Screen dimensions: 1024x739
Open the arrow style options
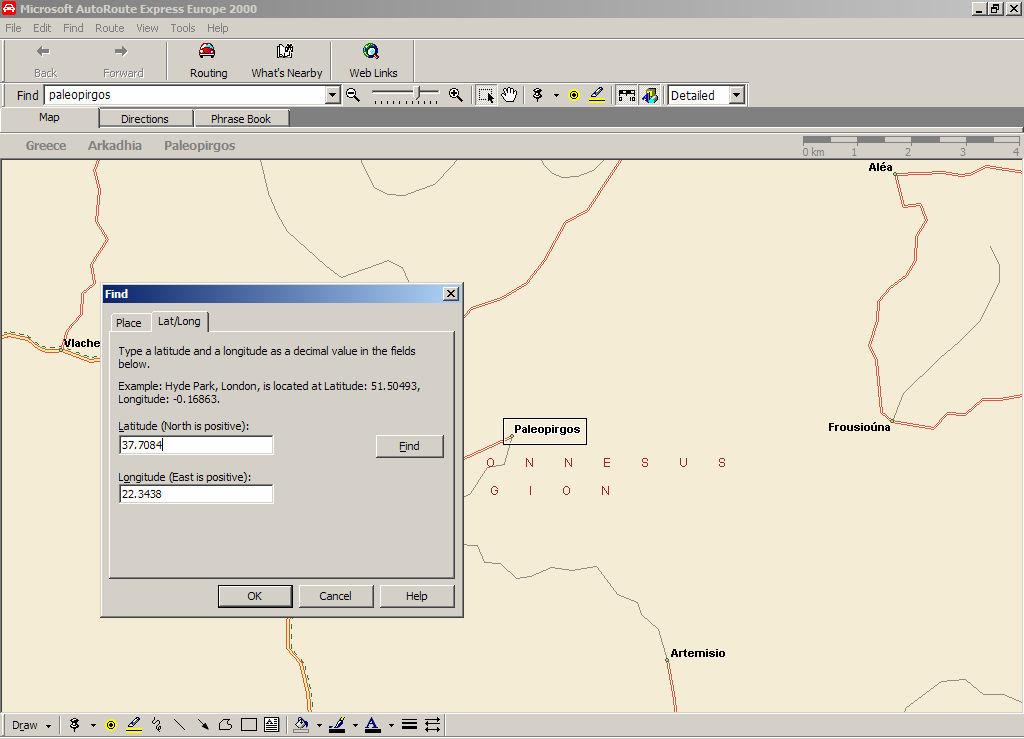432,725
